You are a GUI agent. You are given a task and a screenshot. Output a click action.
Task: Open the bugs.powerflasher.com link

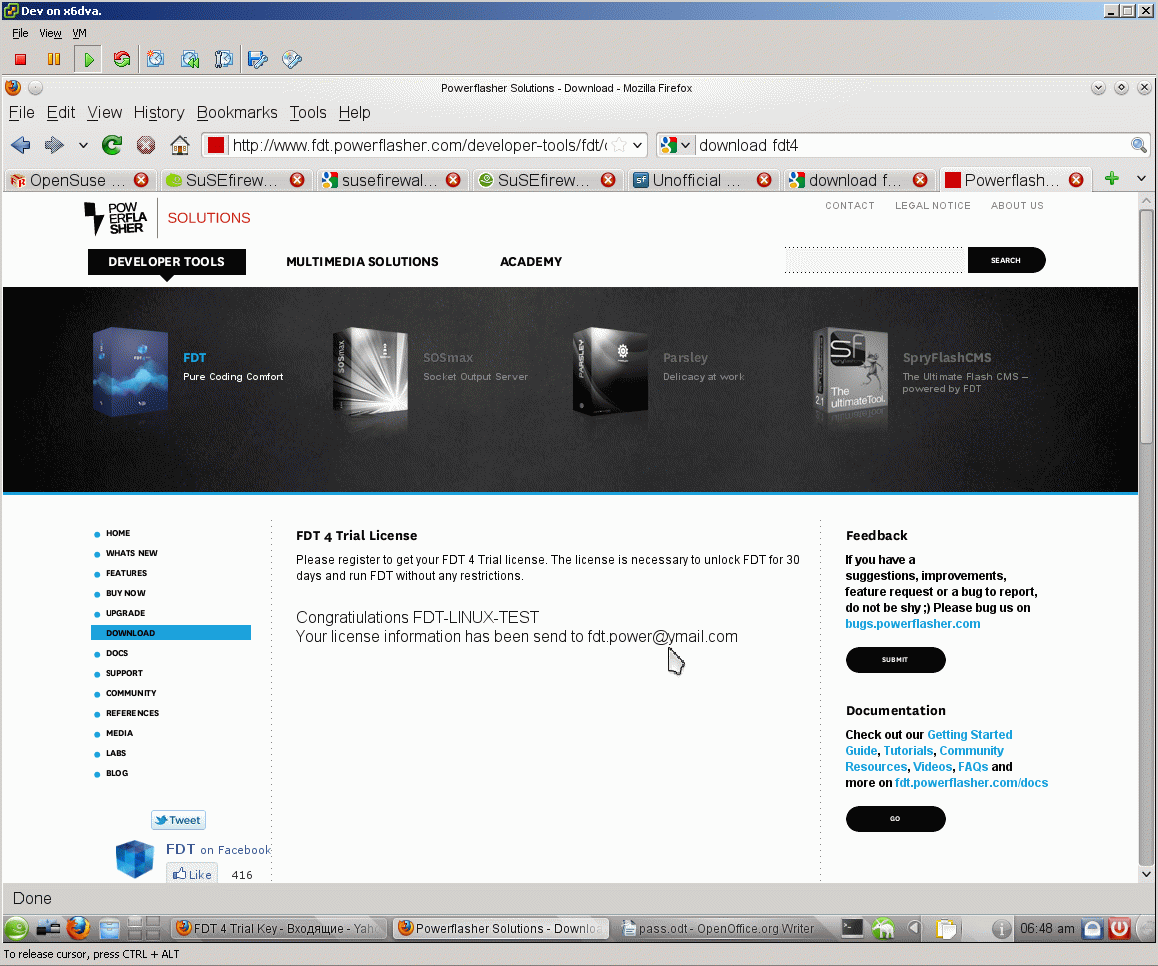pyautogui.click(x=913, y=623)
